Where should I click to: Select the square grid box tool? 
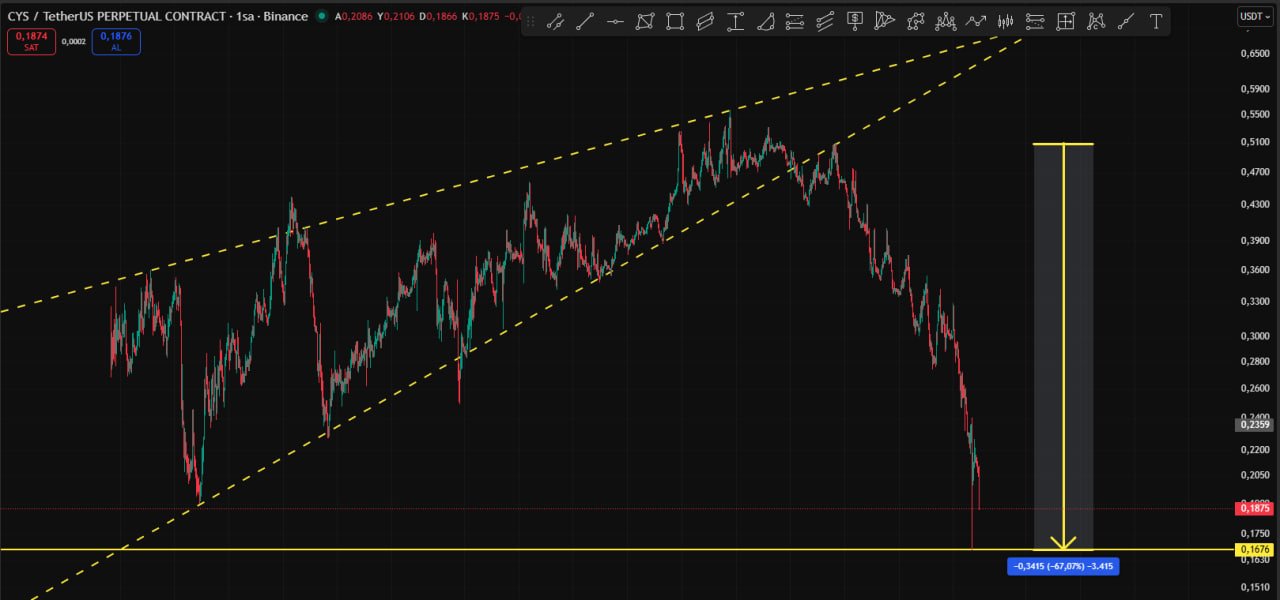pyautogui.click(x=1065, y=21)
